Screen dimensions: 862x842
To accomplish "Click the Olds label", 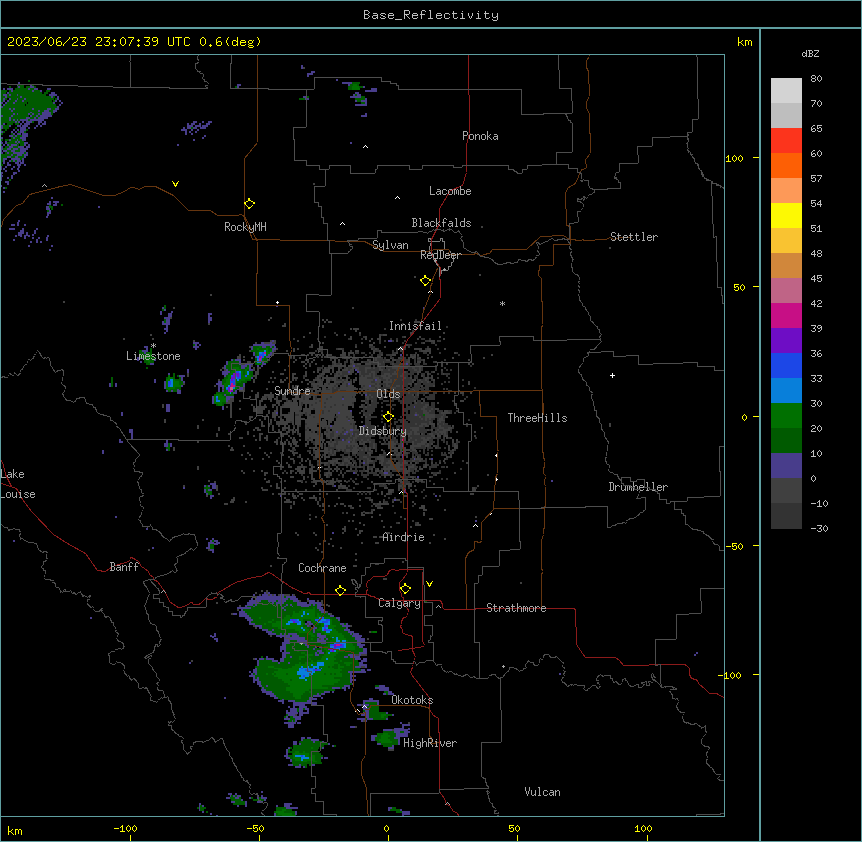I will coord(388,394).
